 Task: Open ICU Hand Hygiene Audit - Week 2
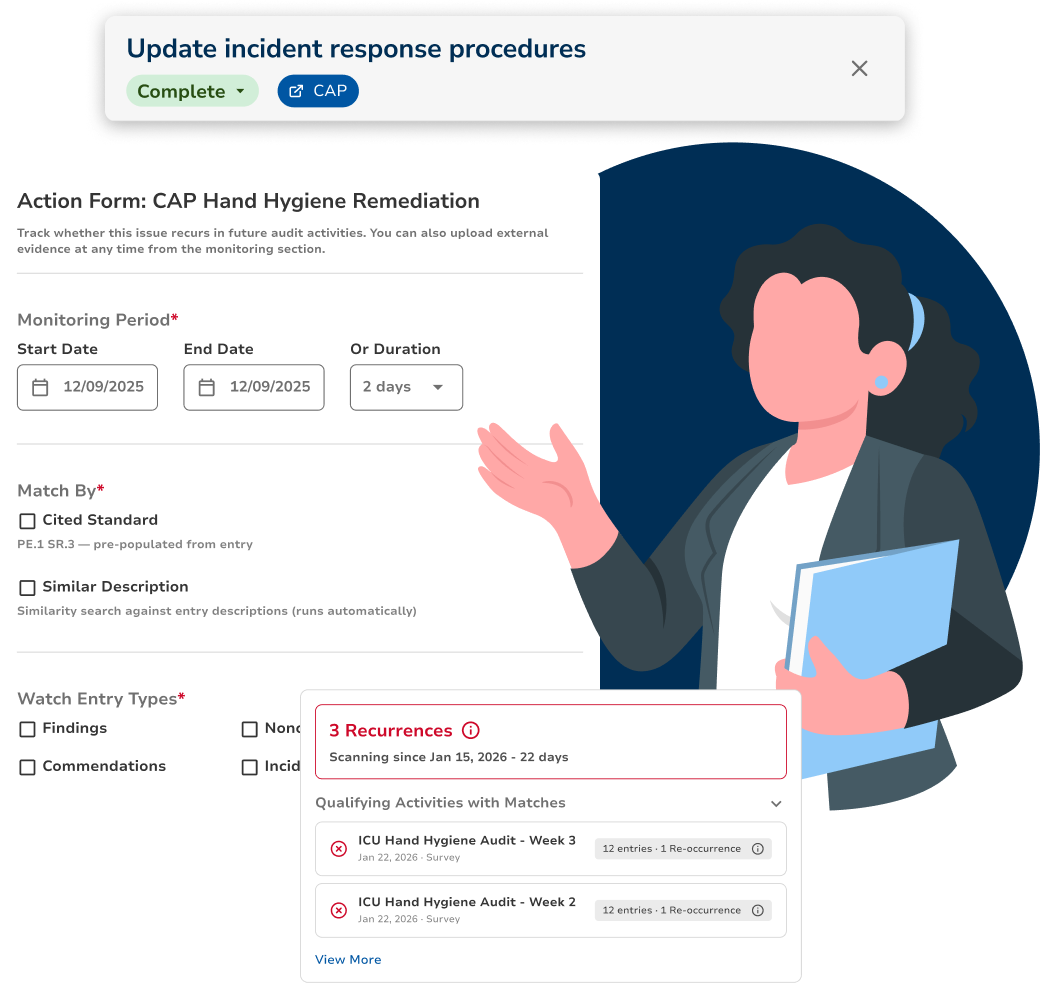551,911
